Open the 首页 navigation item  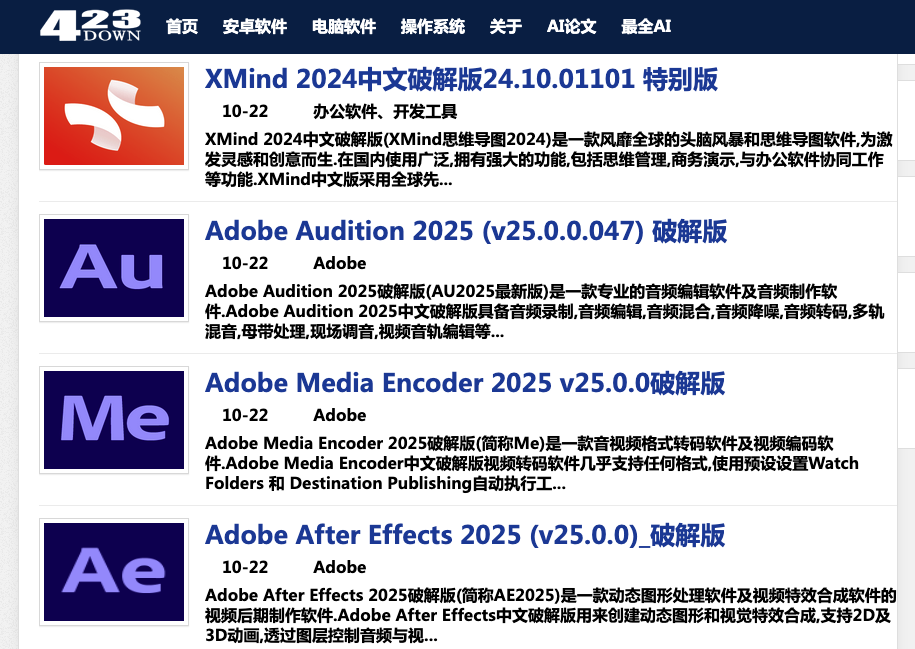point(181,26)
